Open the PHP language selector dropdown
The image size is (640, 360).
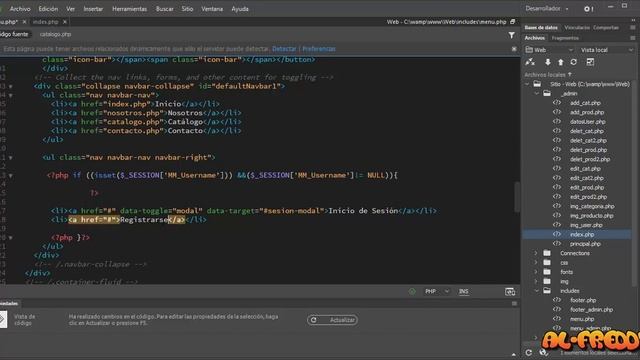tap(437, 291)
